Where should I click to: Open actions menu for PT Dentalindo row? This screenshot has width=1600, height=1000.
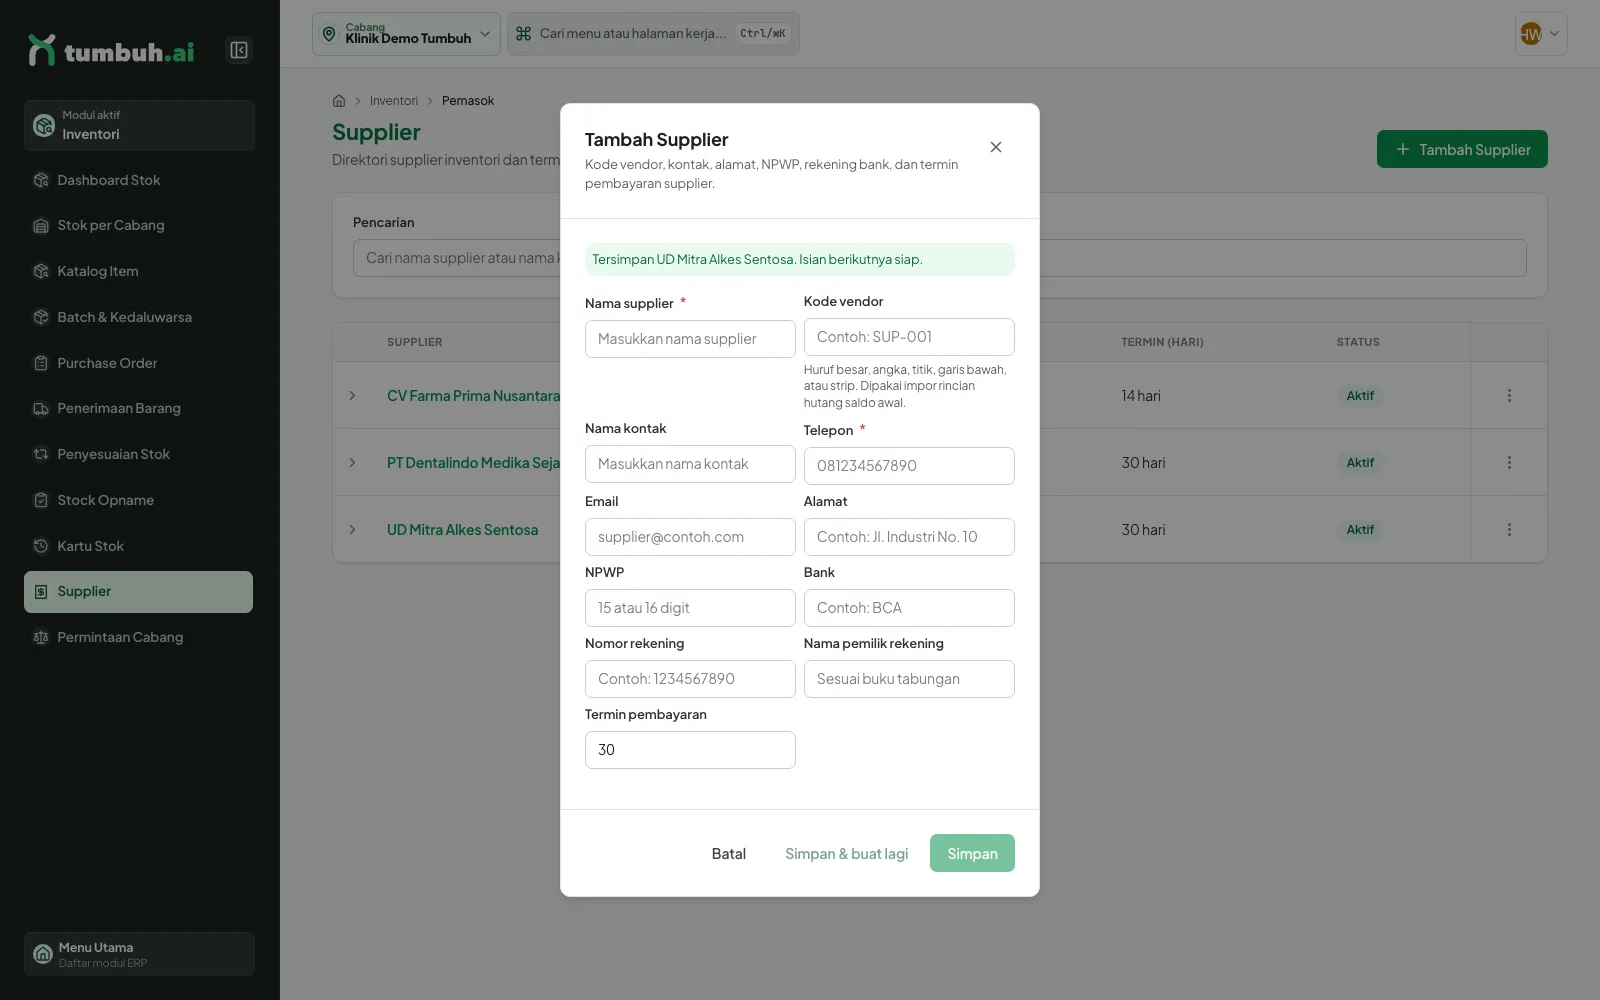pyautogui.click(x=1509, y=463)
